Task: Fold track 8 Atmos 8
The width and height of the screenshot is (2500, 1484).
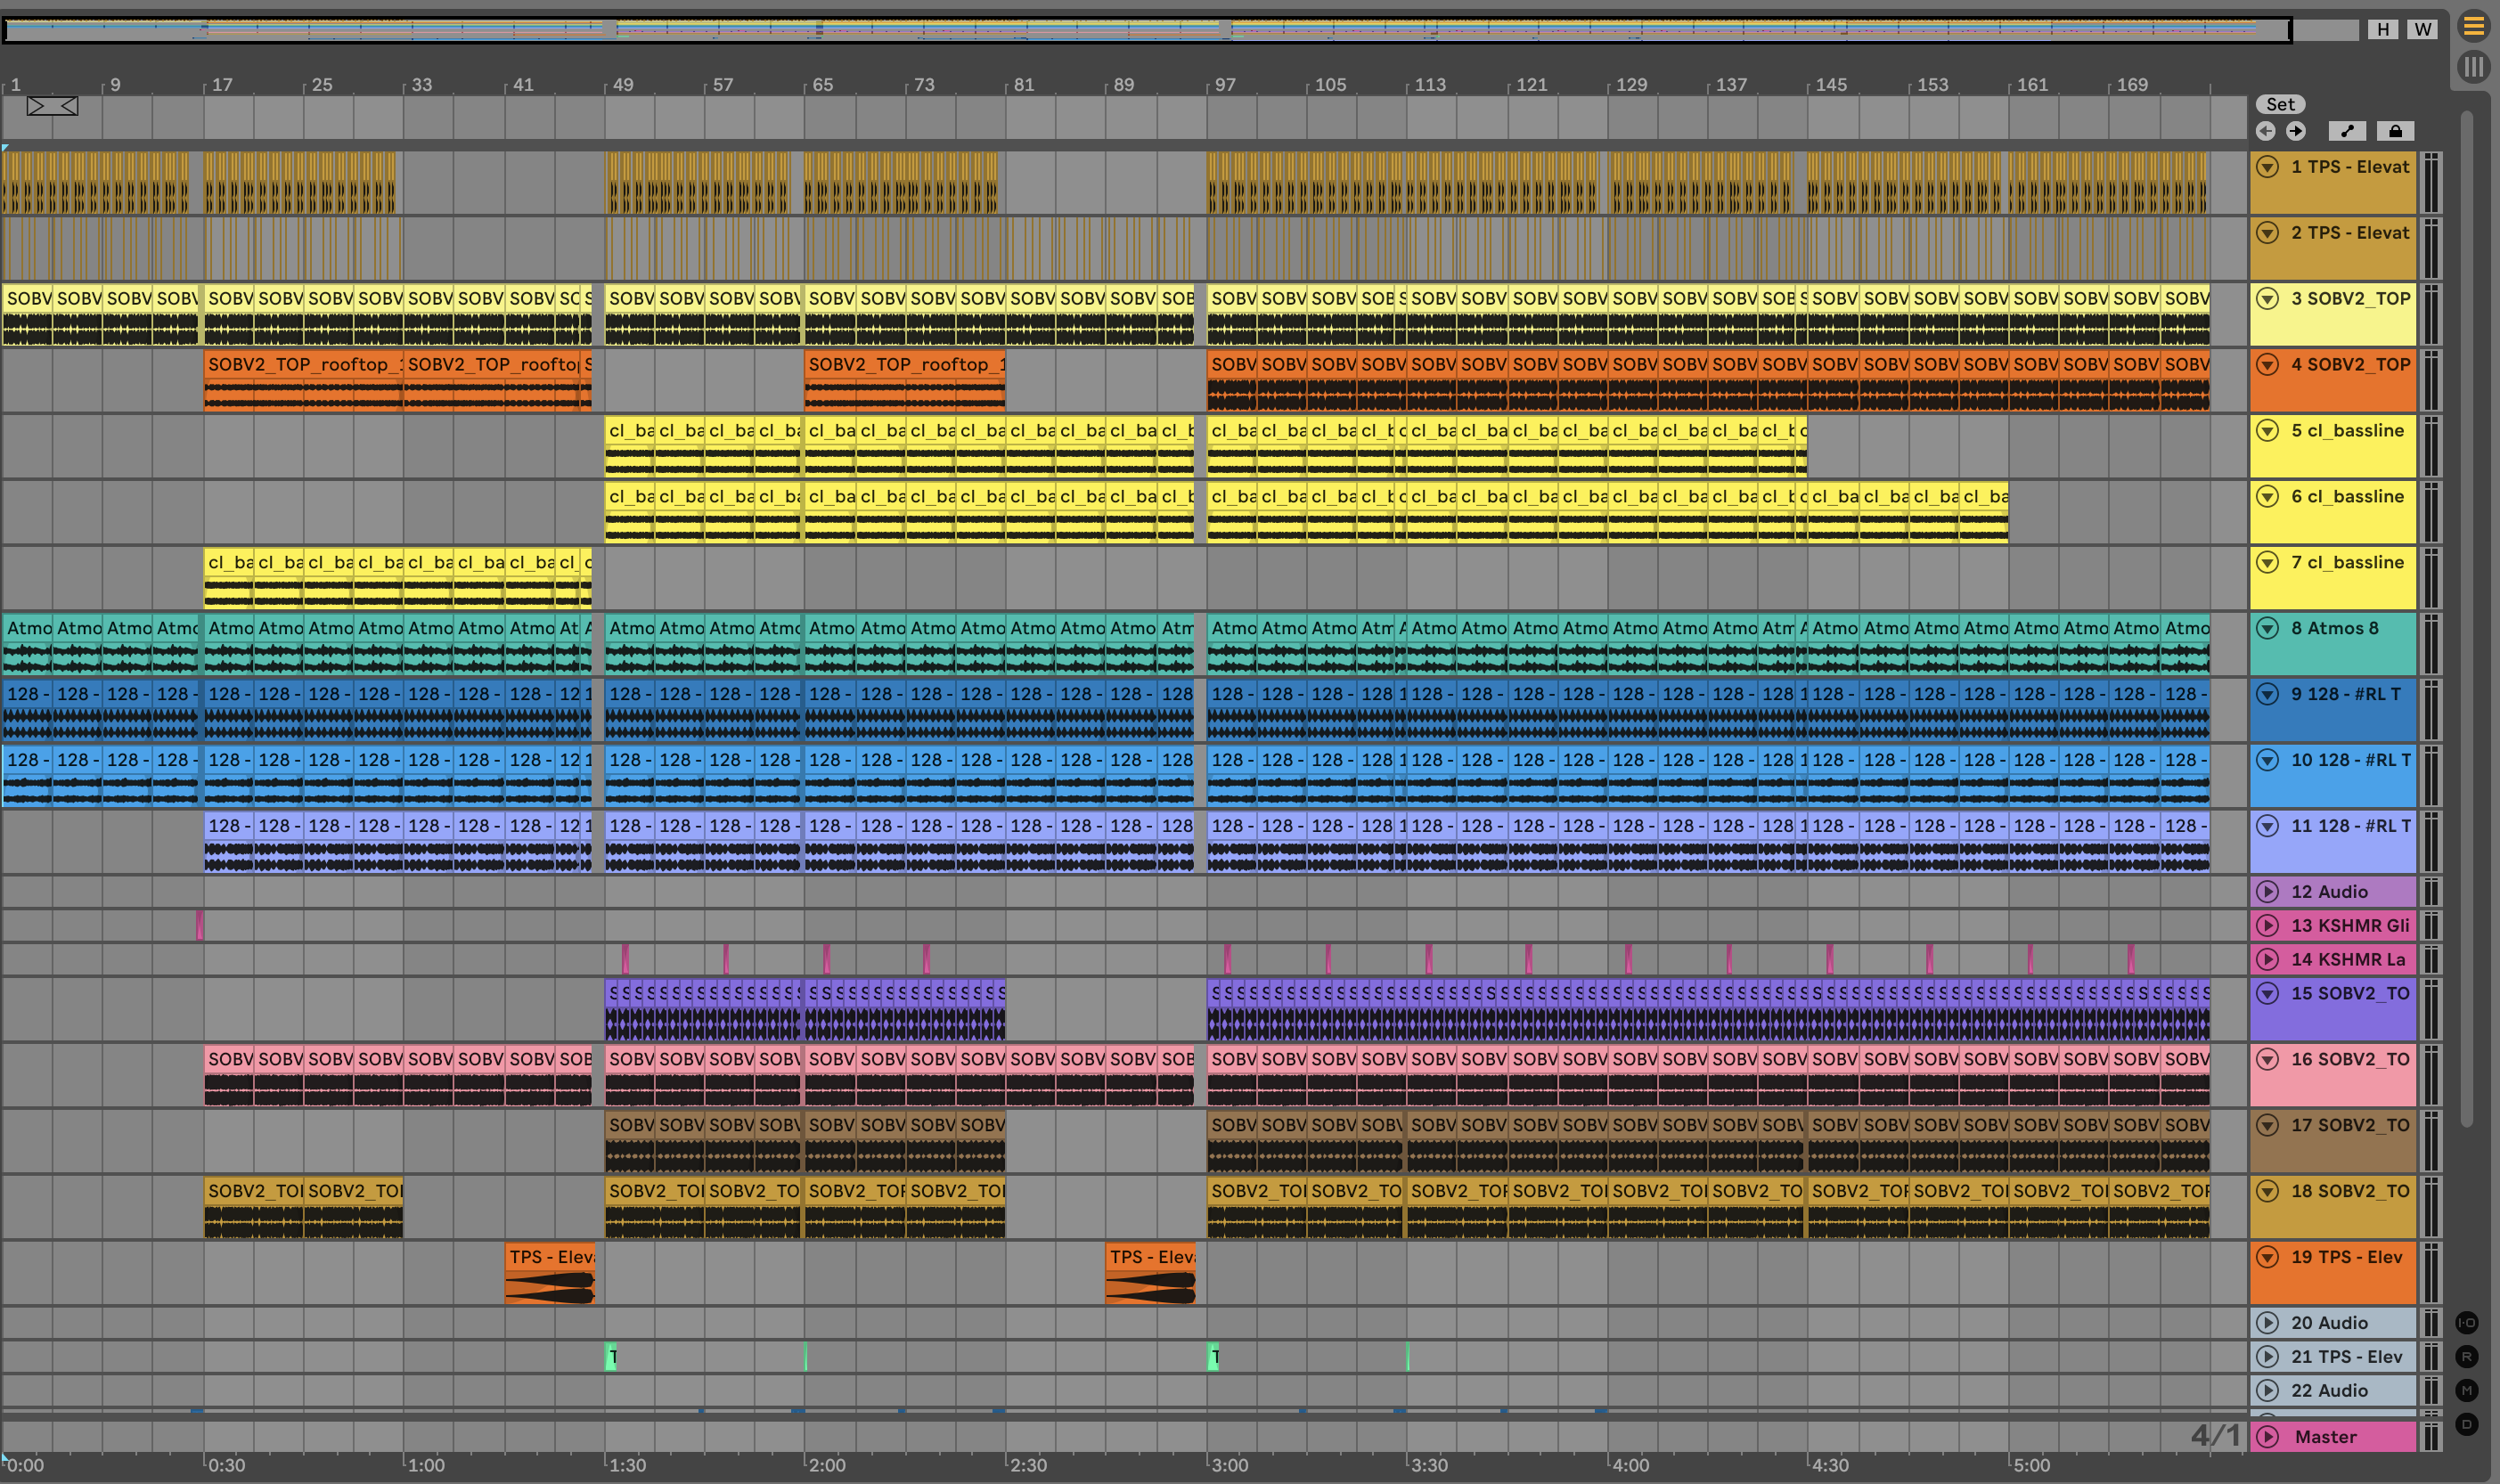Action: [x=2268, y=629]
